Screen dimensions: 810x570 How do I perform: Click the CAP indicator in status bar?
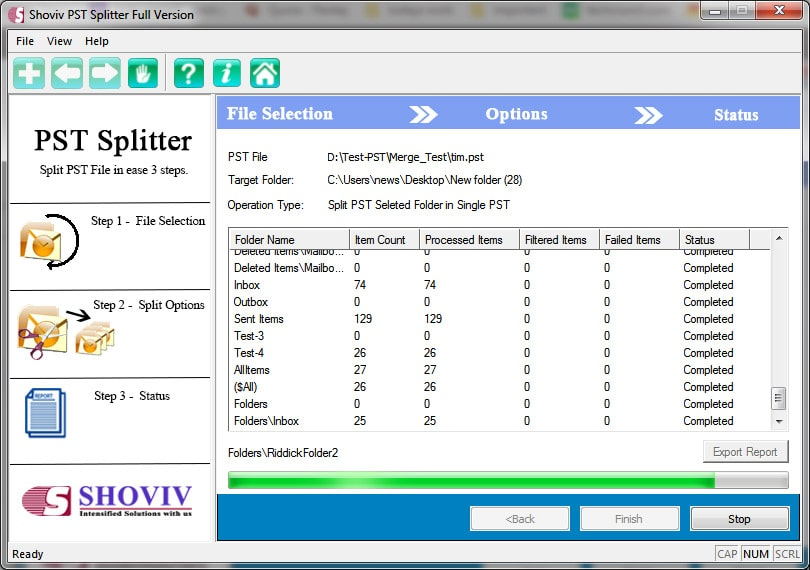(x=727, y=554)
